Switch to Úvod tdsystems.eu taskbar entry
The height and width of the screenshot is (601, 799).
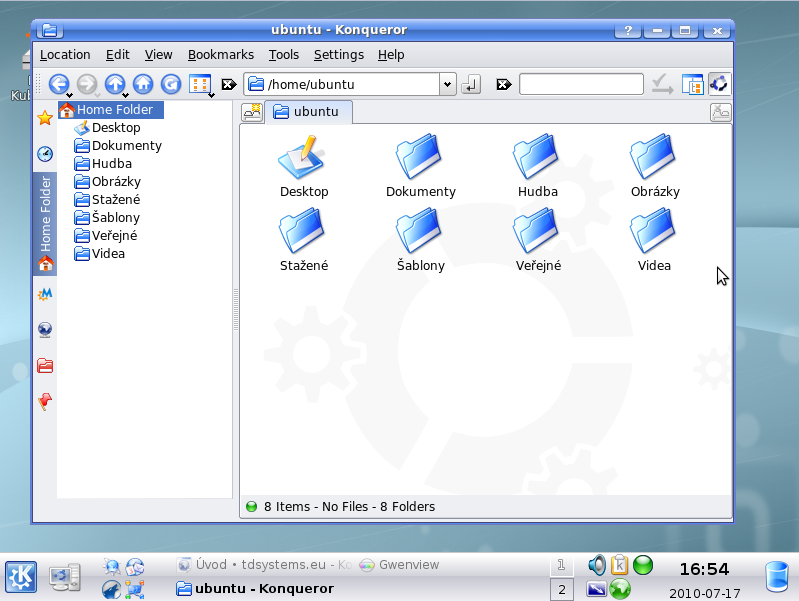(264, 565)
